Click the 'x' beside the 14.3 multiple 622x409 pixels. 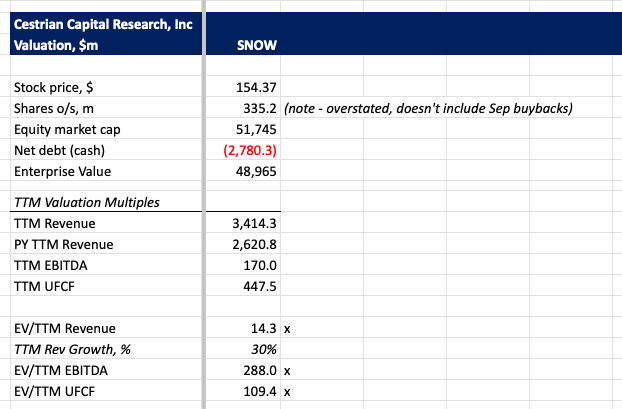tap(287, 329)
